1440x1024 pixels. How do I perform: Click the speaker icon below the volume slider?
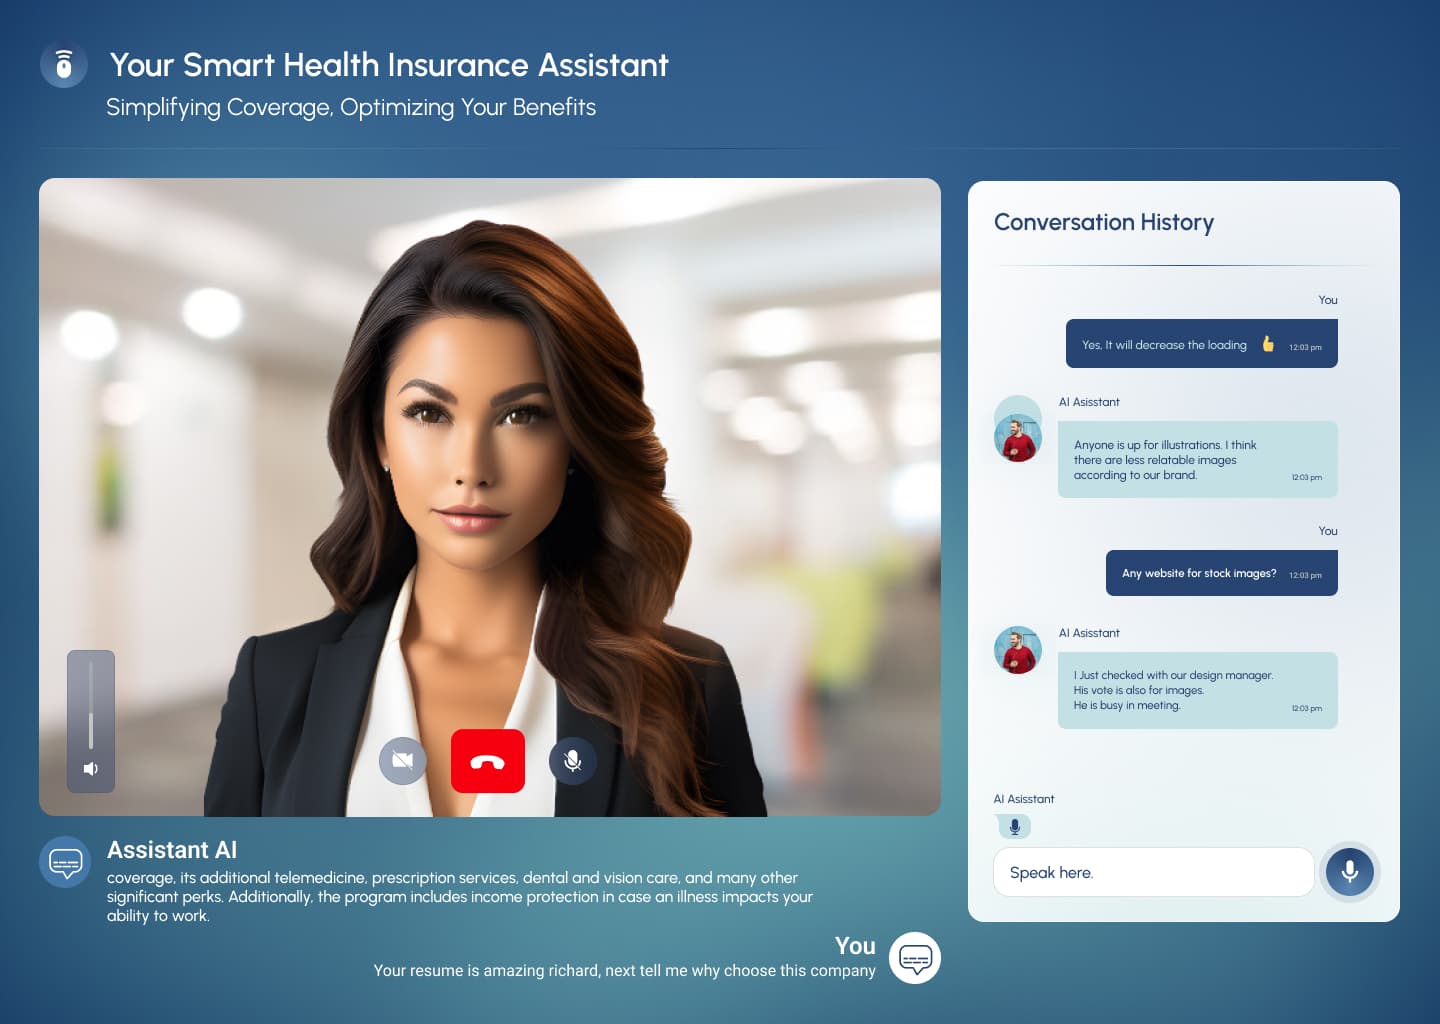click(x=90, y=768)
